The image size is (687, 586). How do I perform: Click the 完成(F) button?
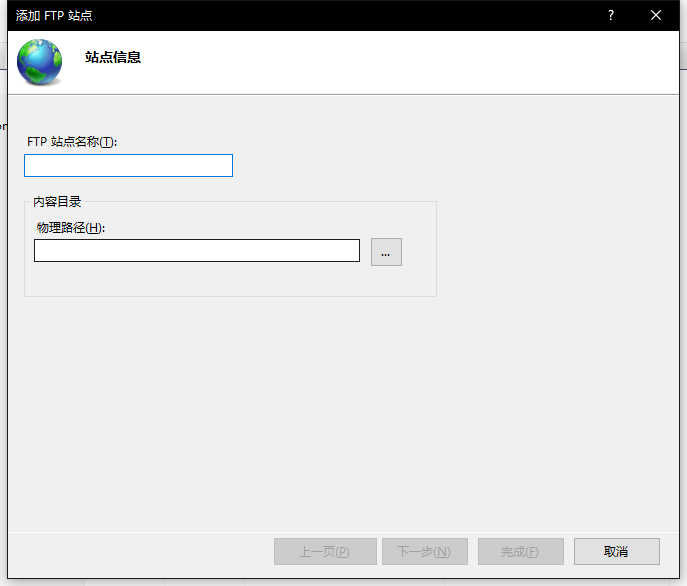pos(521,551)
